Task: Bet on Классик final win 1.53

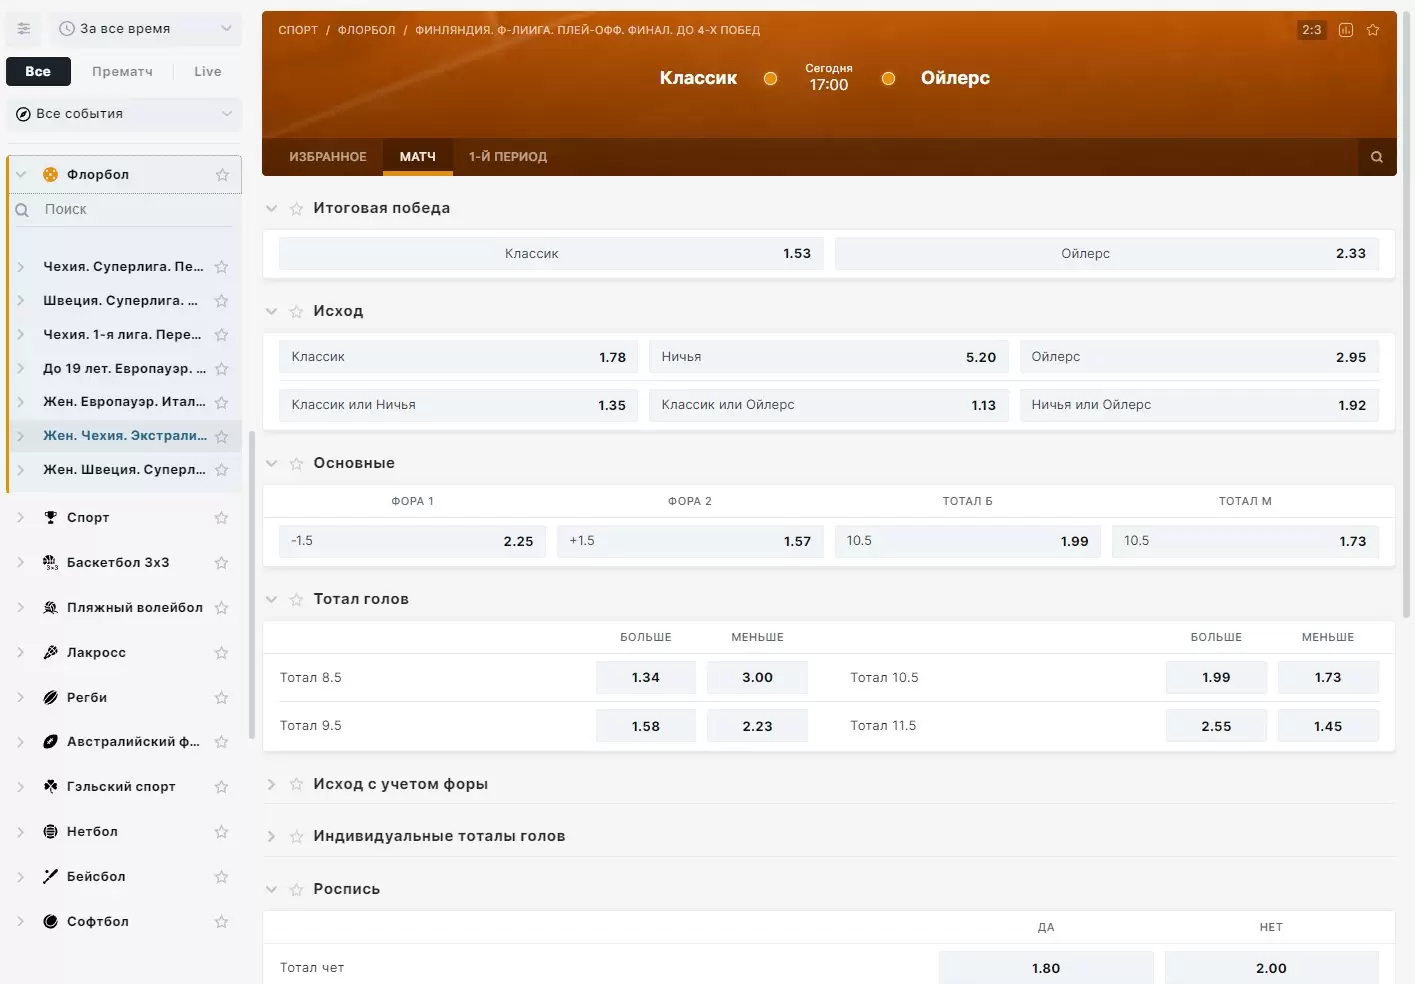Action: pos(552,254)
